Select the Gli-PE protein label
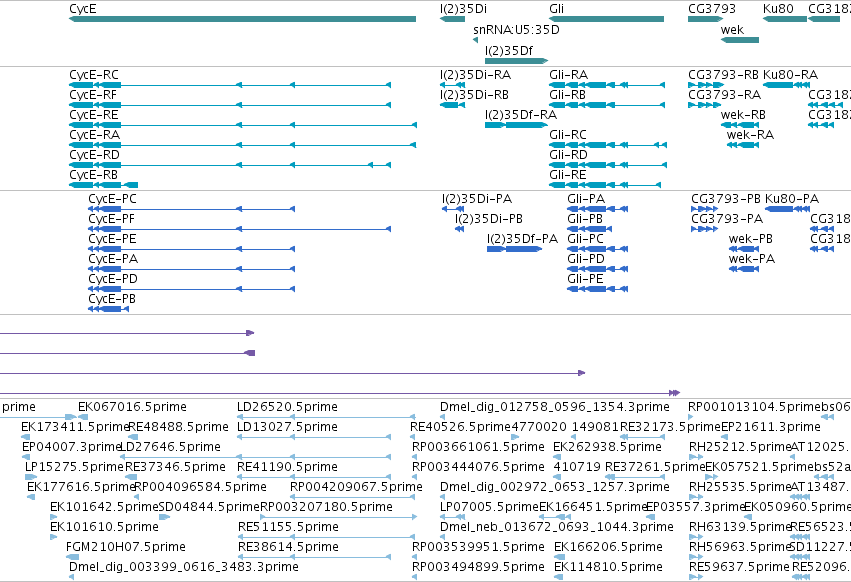This screenshot has height=582, width=851. click(x=586, y=280)
